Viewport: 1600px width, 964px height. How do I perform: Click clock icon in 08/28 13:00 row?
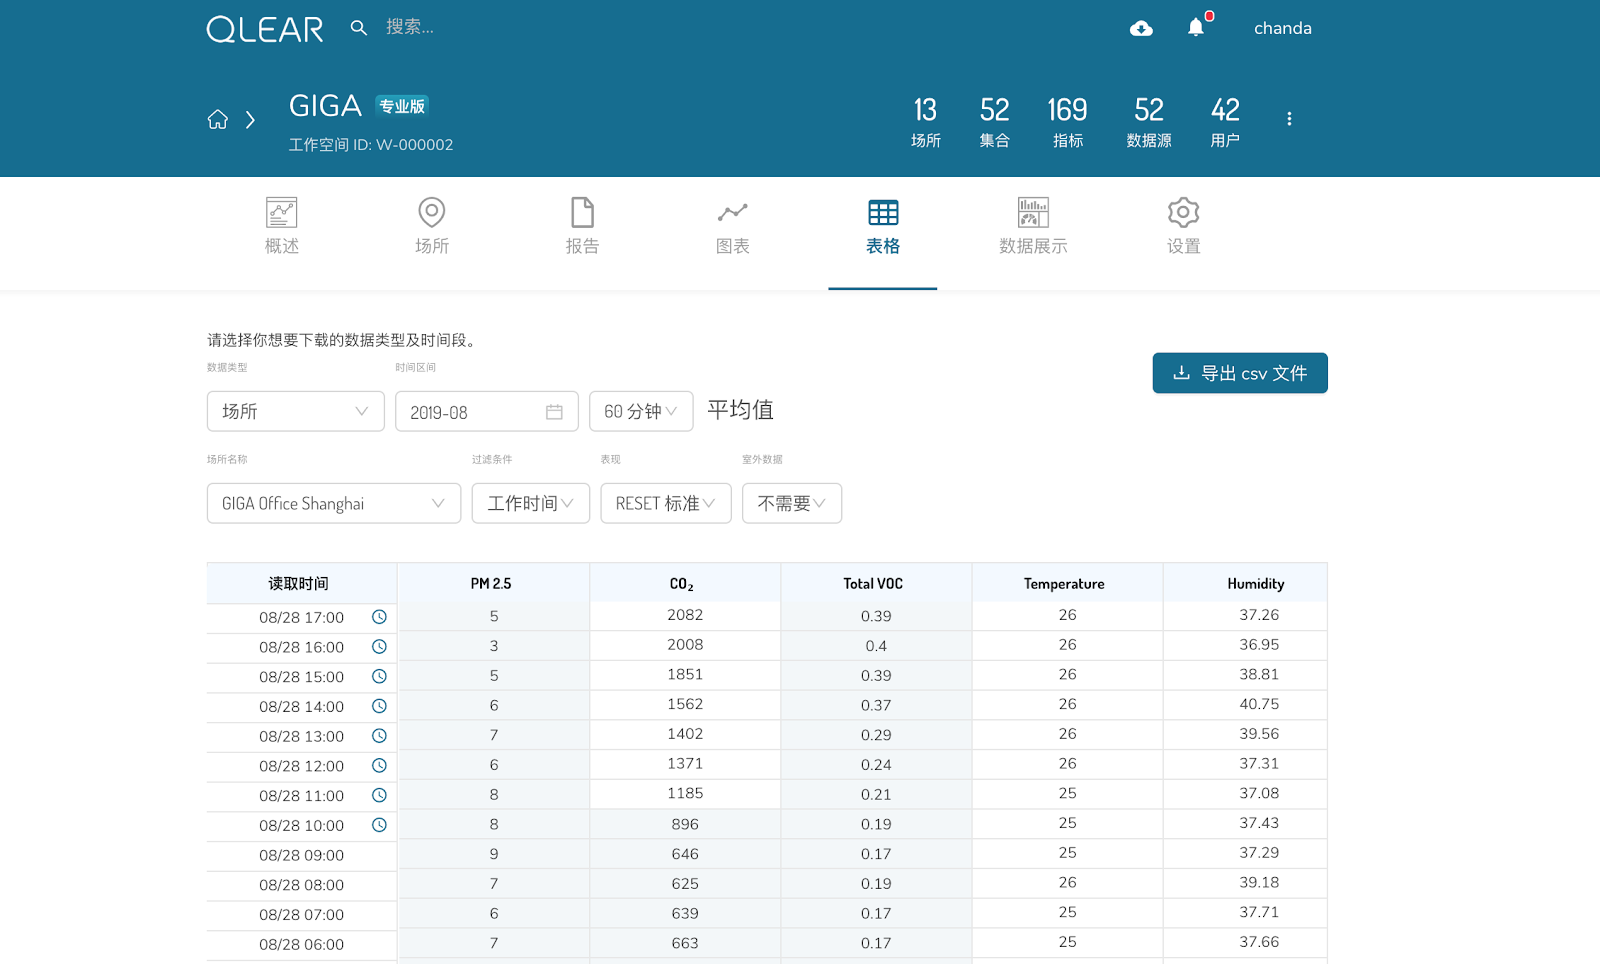379,736
